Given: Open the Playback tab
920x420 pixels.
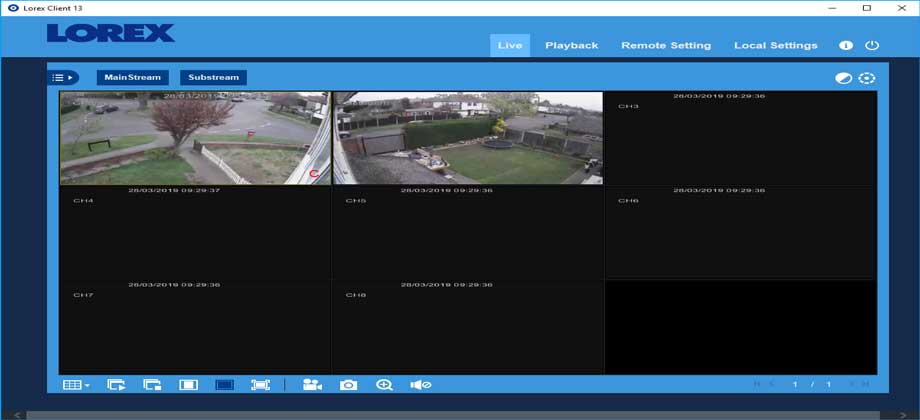Looking at the screenshot, I should [571, 45].
